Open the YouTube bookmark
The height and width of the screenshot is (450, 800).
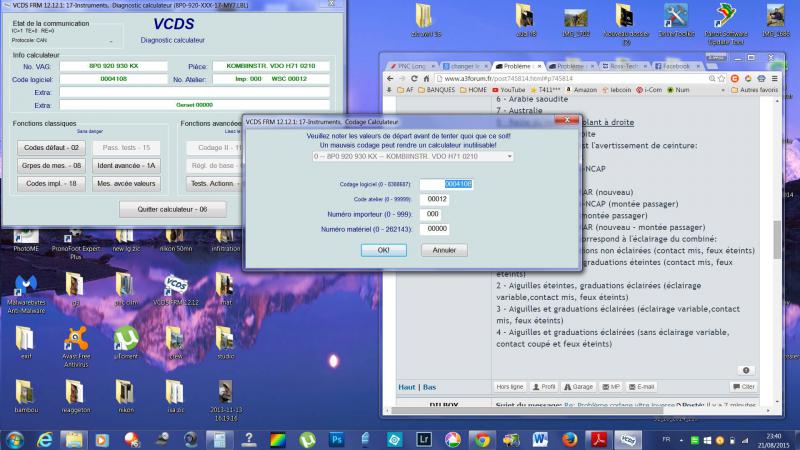click(508, 90)
